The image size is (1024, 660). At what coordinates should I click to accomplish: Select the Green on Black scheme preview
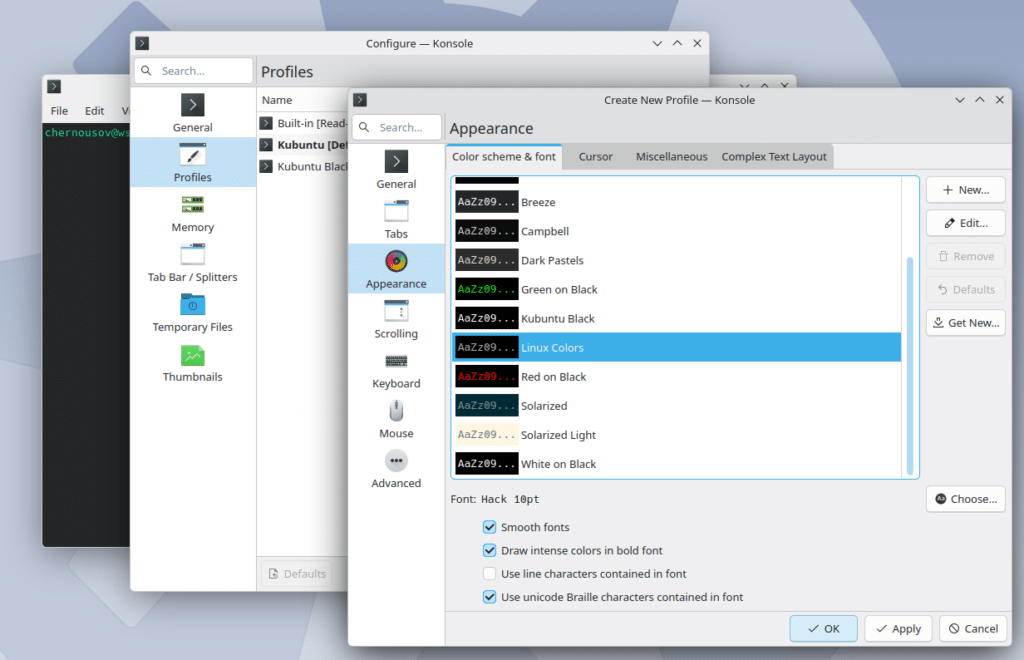pyautogui.click(x=487, y=289)
